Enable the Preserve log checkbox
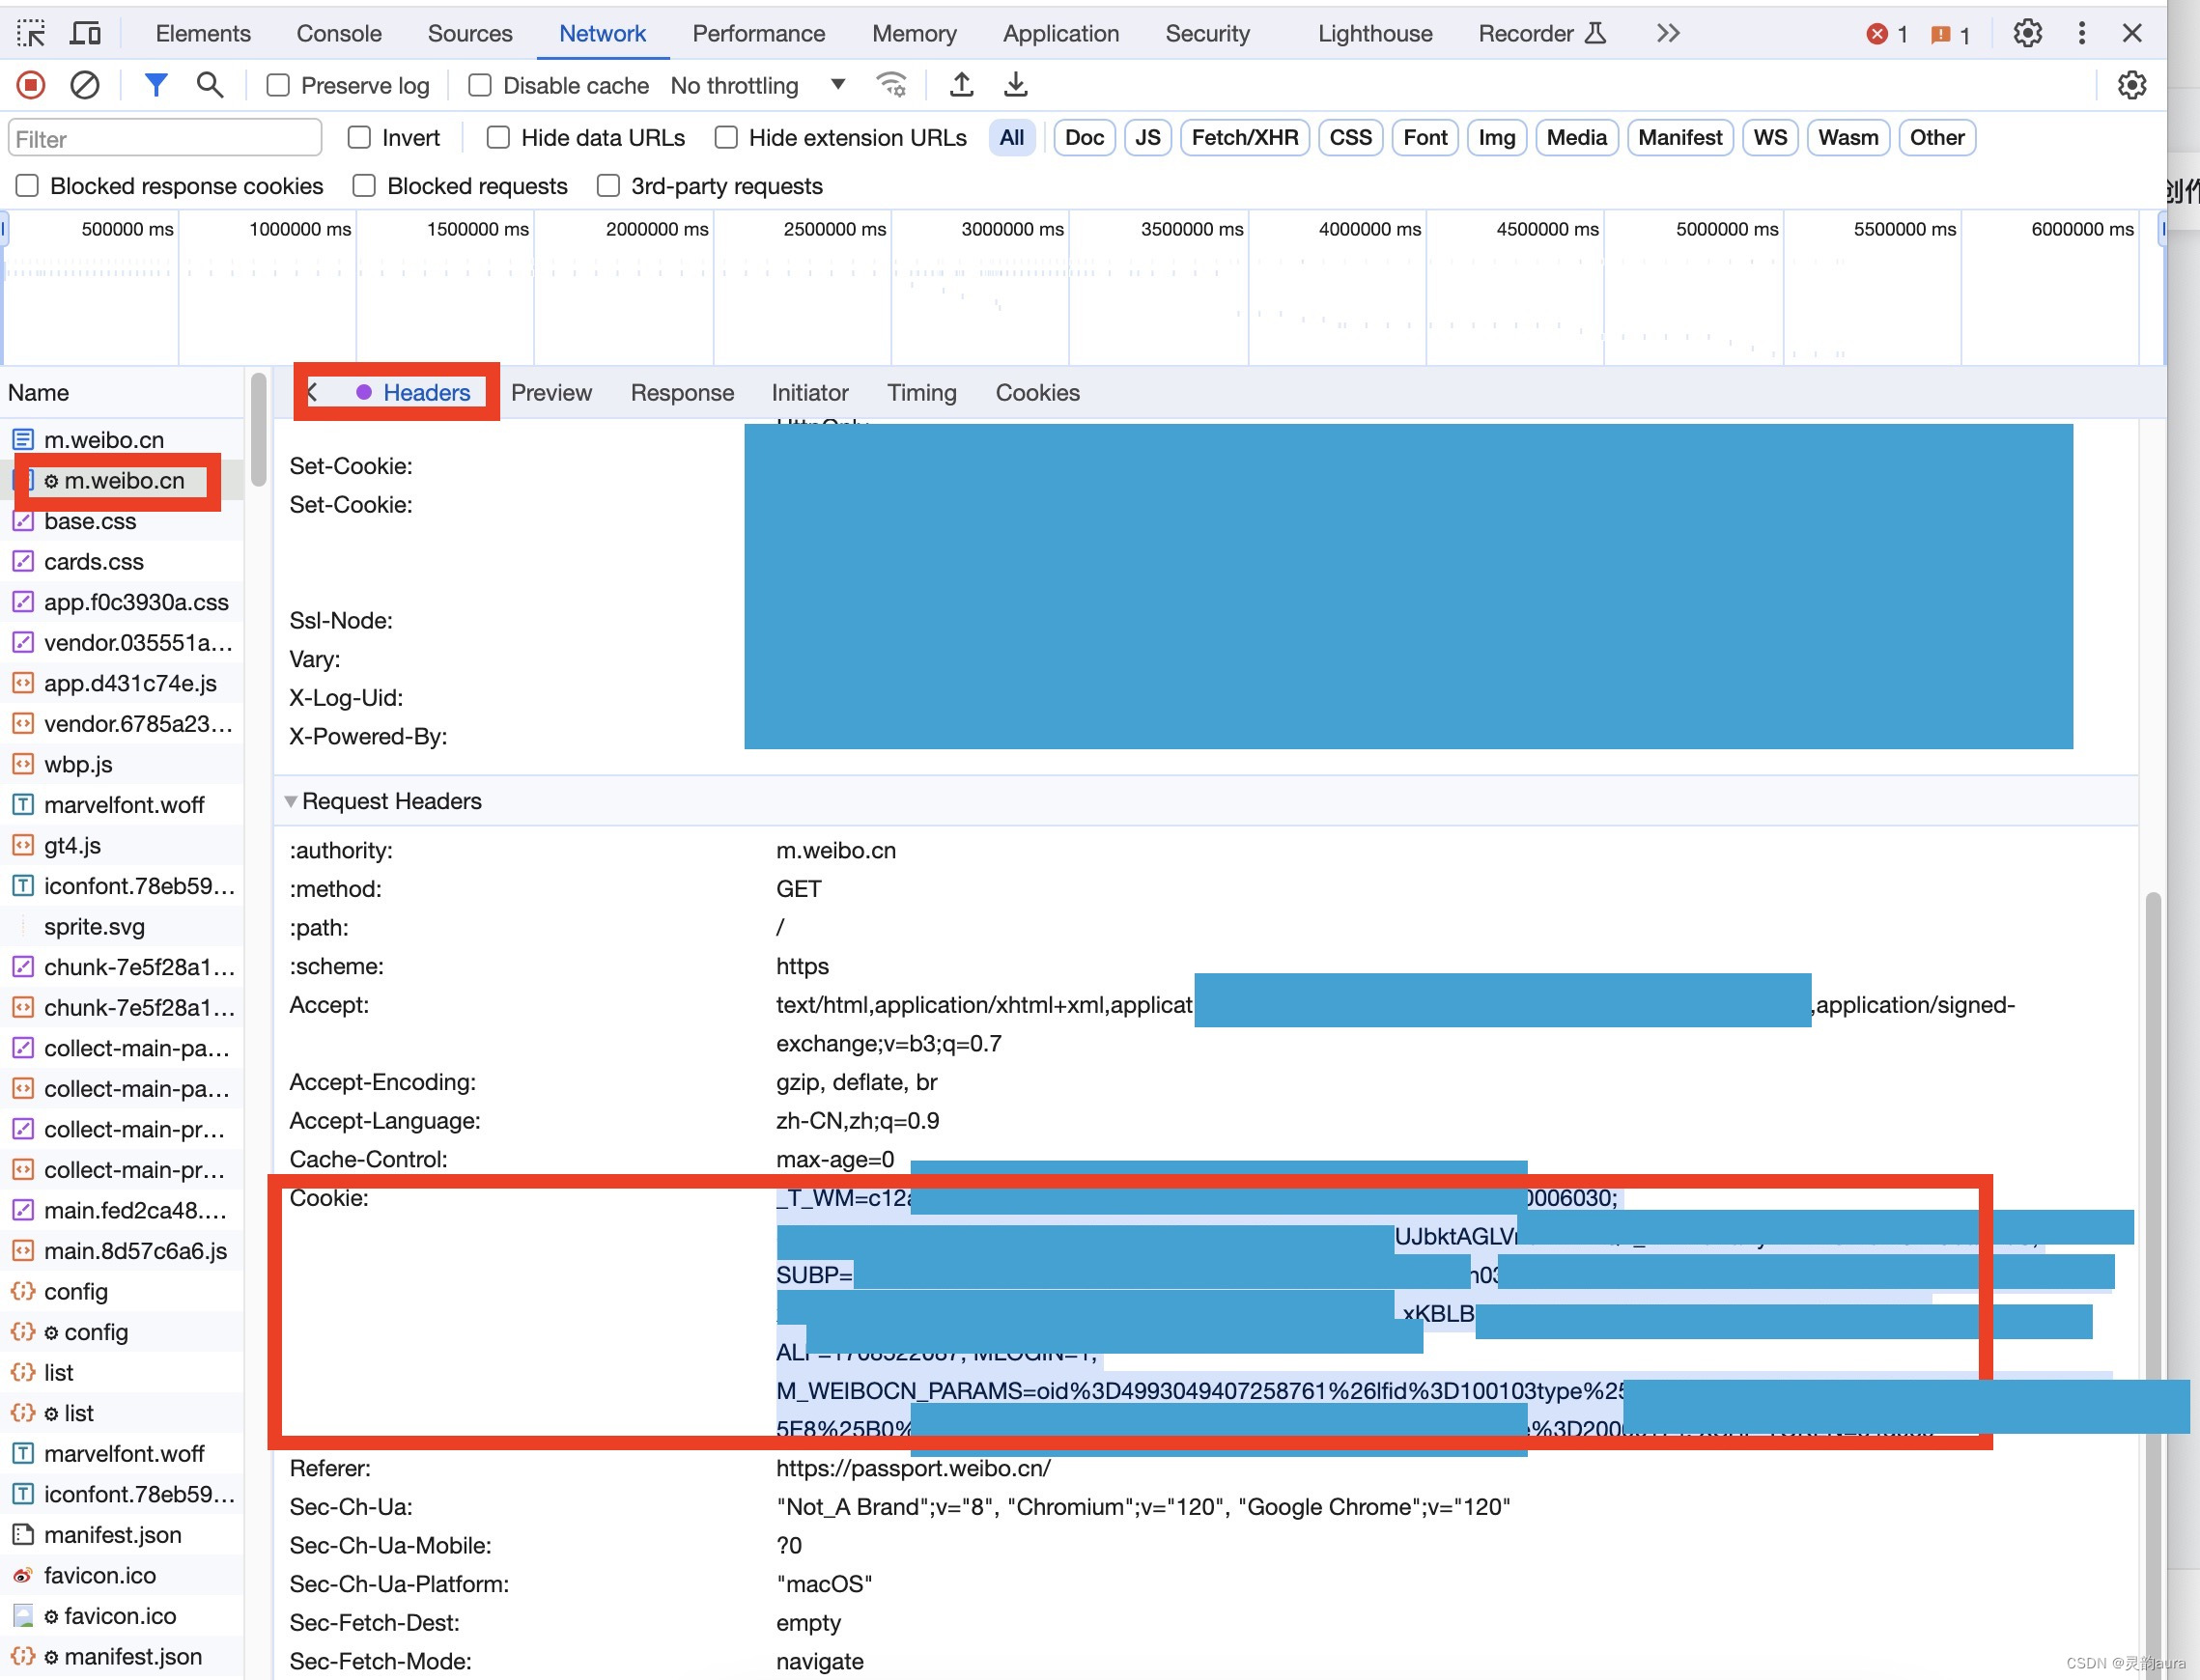This screenshot has height=1680, width=2200. click(278, 86)
